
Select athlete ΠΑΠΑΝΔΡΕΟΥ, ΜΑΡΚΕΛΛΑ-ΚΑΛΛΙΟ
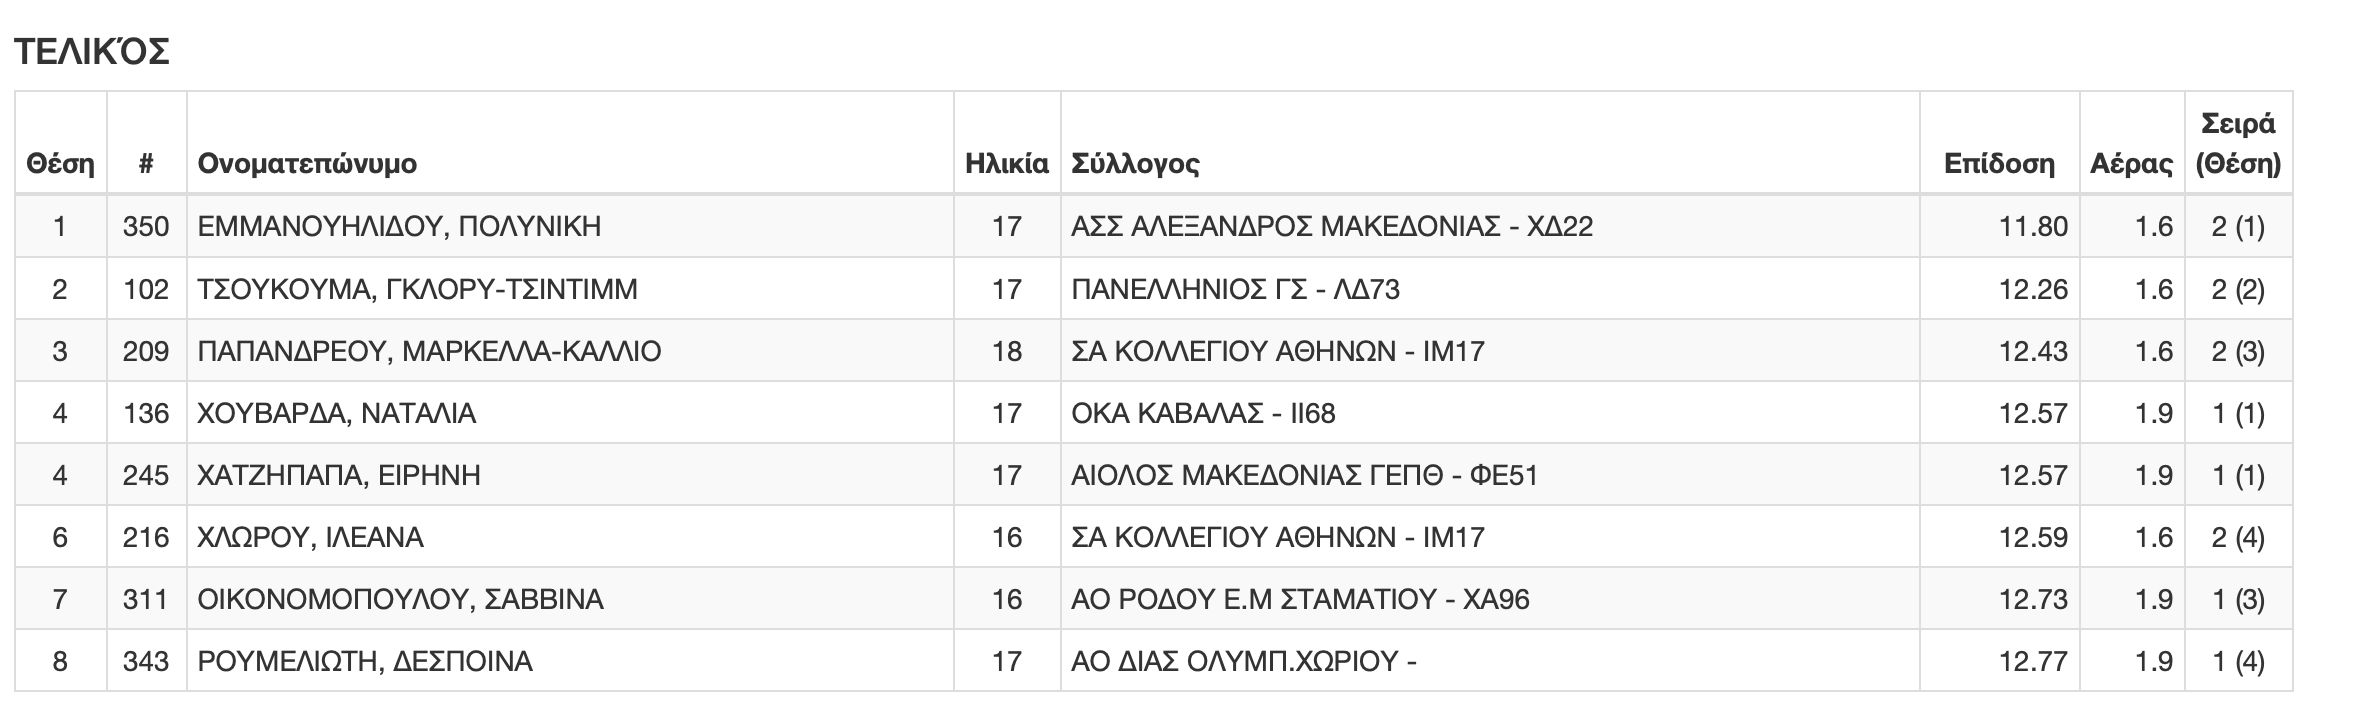pos(429,351)
